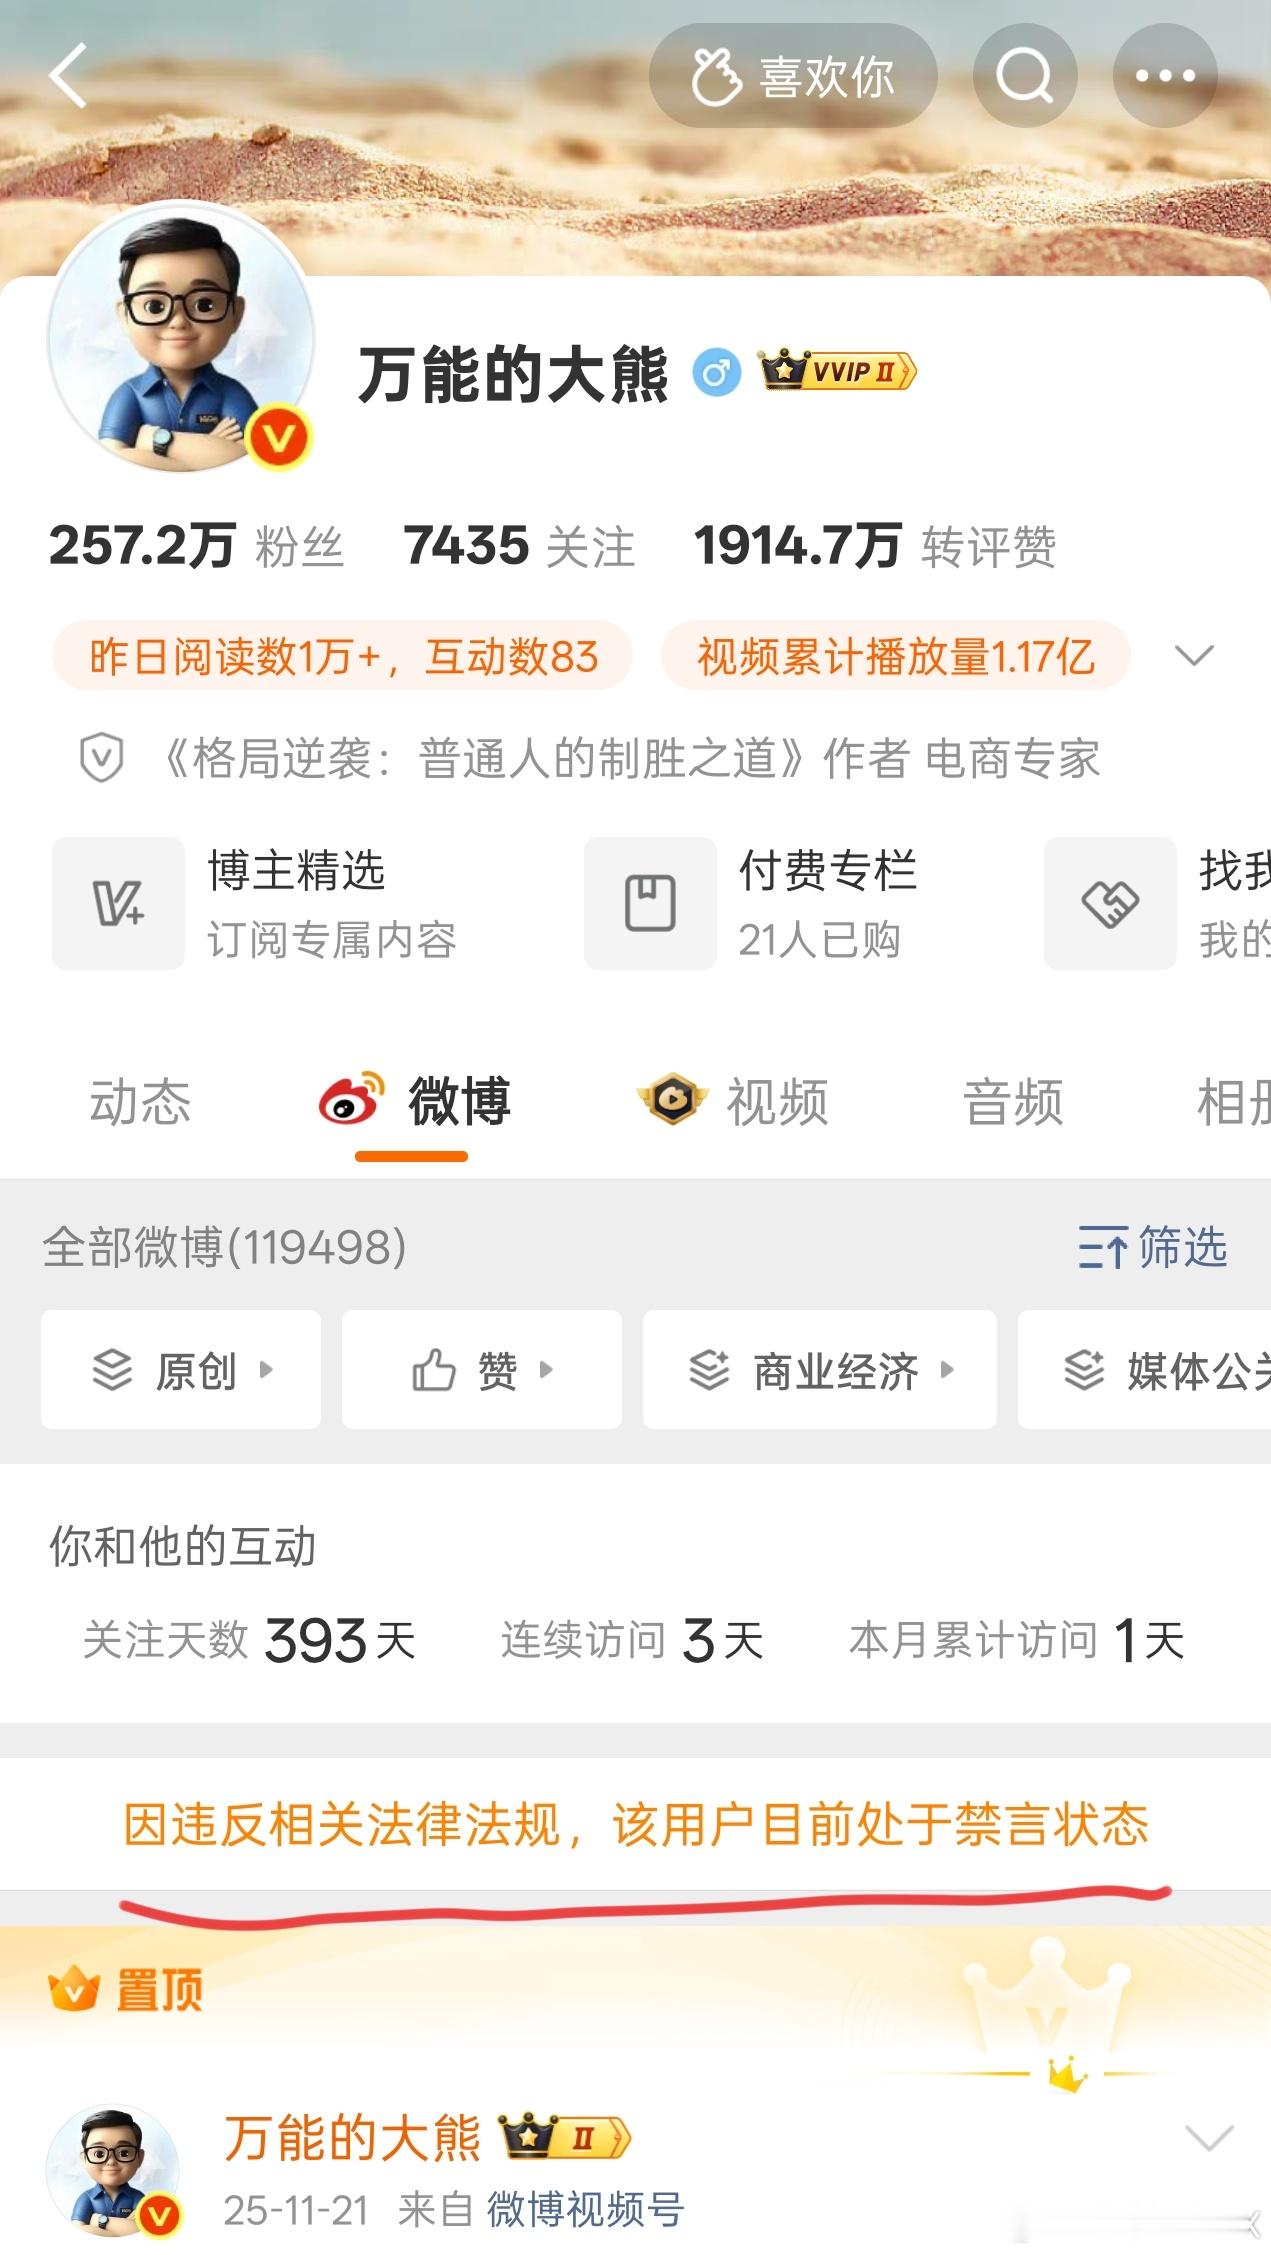
Task: Expand the pinned post options chevron
Action: pos(1209,2138)
